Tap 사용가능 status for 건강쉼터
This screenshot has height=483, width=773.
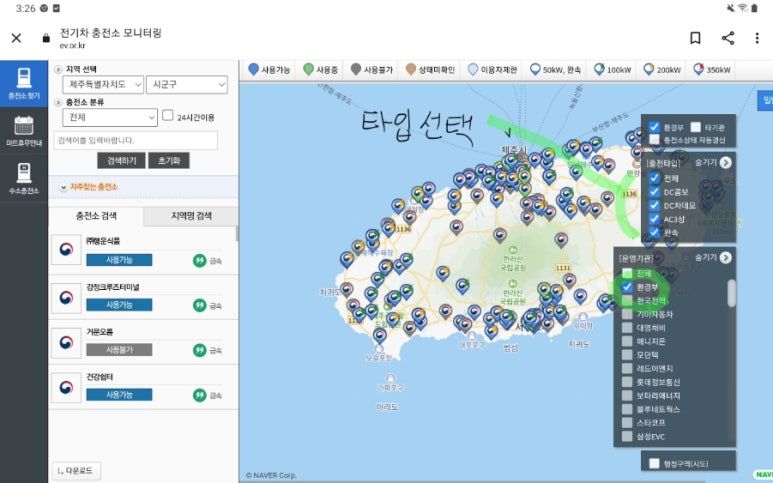coord(119,395)
